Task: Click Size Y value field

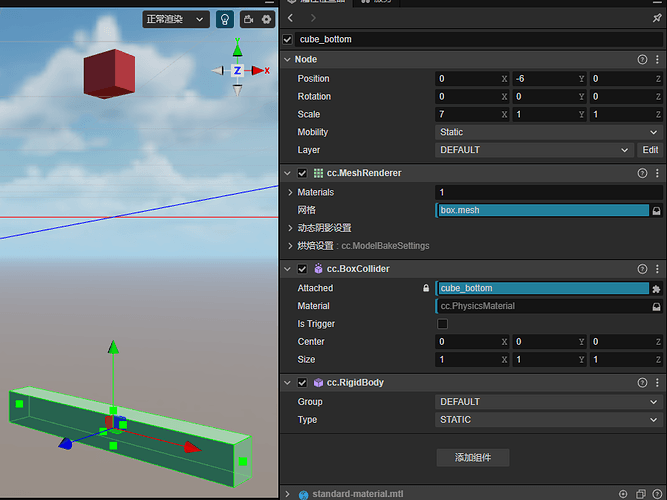Action: [549, 360]
